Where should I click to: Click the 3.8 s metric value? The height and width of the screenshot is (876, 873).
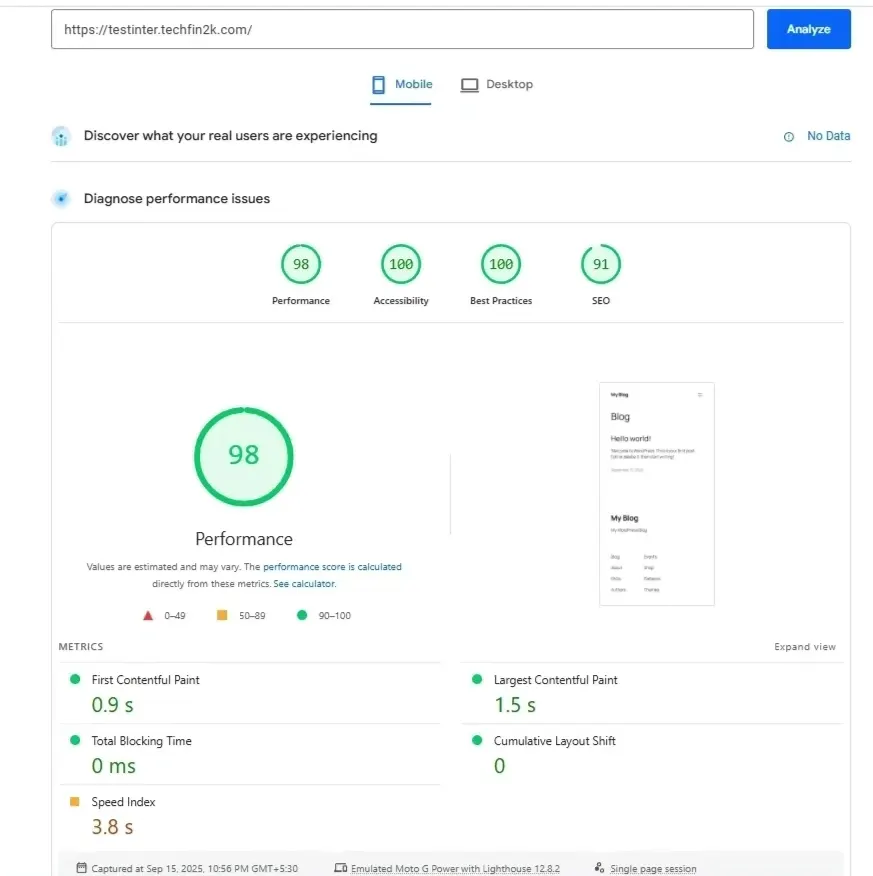tap(112, 827)
